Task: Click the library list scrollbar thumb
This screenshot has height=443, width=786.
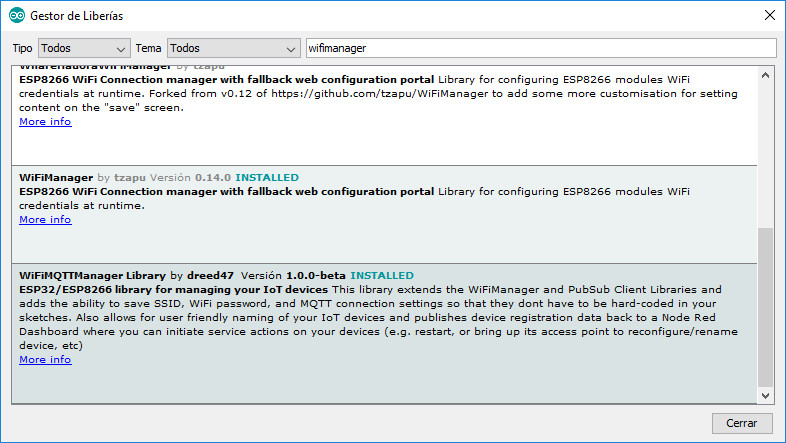Action: coord(766,305)
